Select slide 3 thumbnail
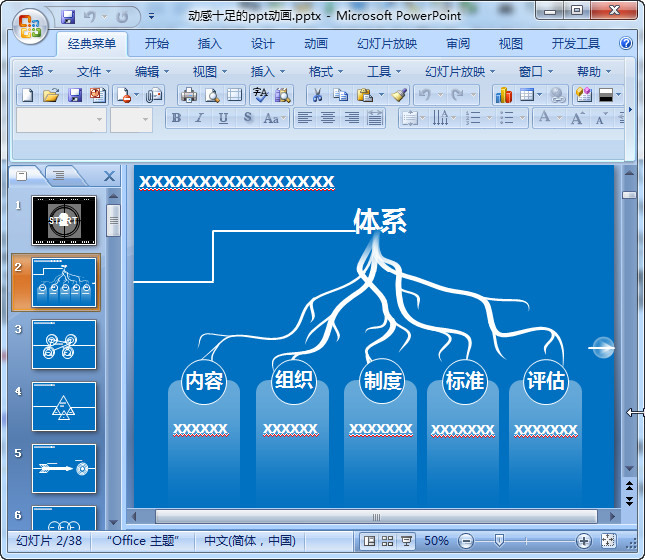 click(64, 344)
